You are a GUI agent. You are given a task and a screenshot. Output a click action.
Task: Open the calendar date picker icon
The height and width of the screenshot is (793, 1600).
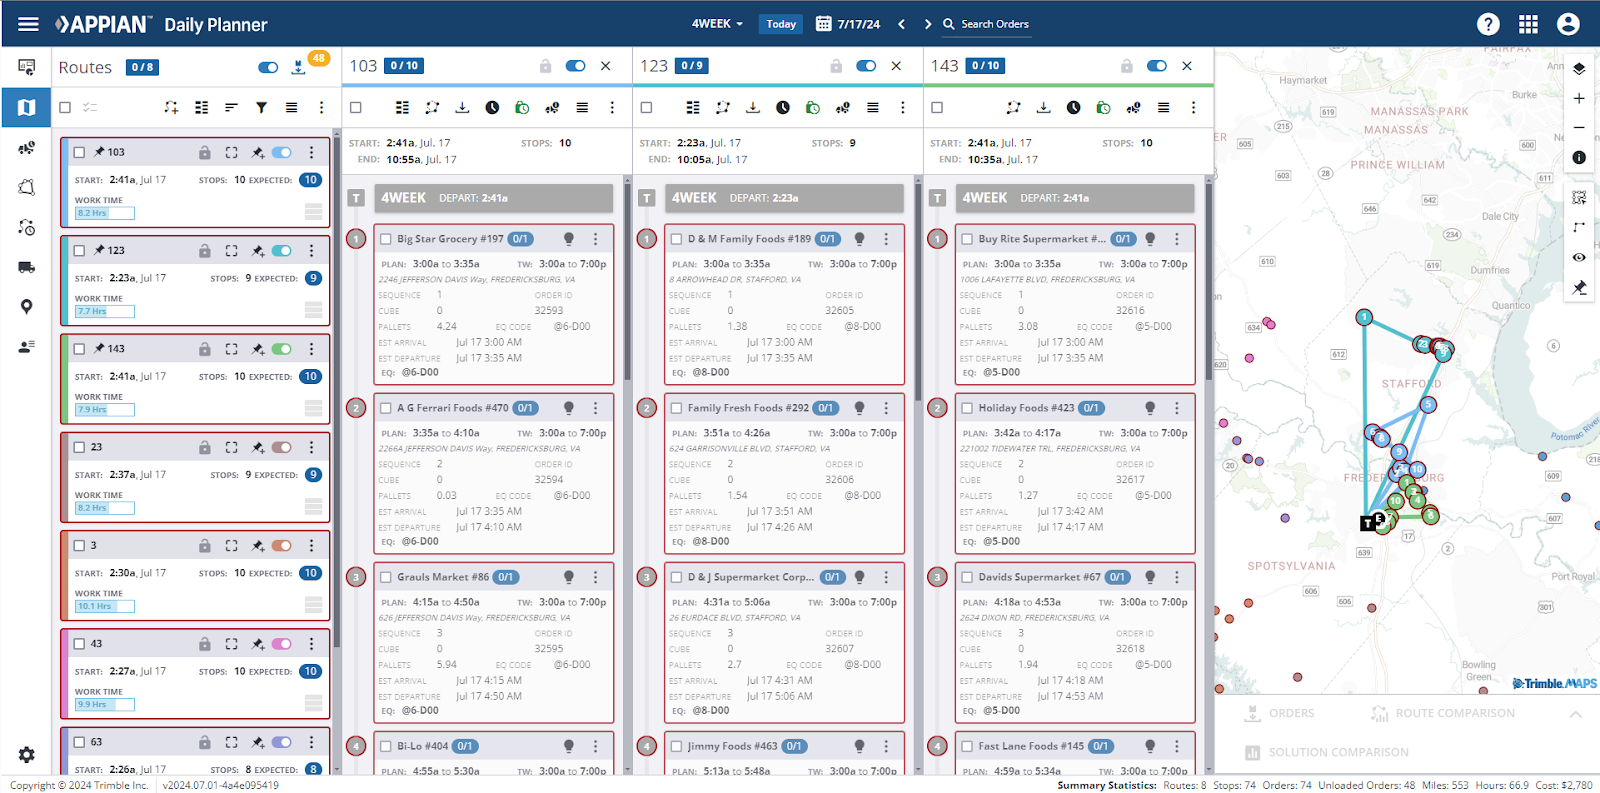[x=824, y=24]
